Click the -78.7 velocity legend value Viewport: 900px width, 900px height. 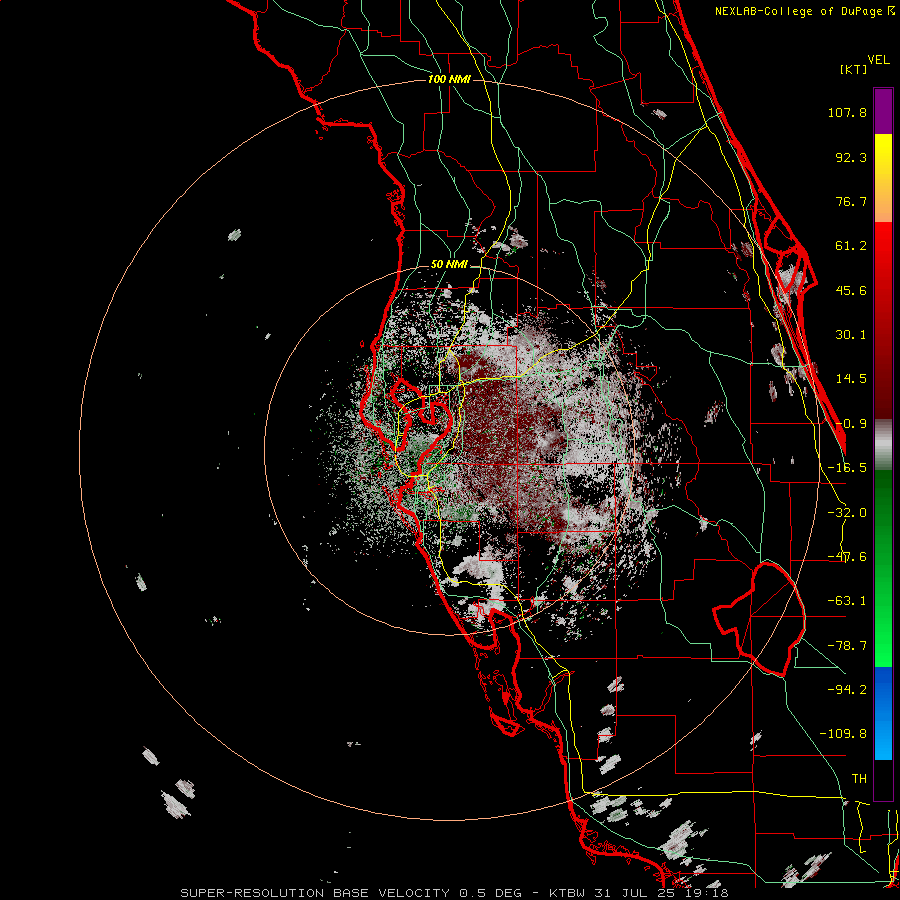point(847,646)
